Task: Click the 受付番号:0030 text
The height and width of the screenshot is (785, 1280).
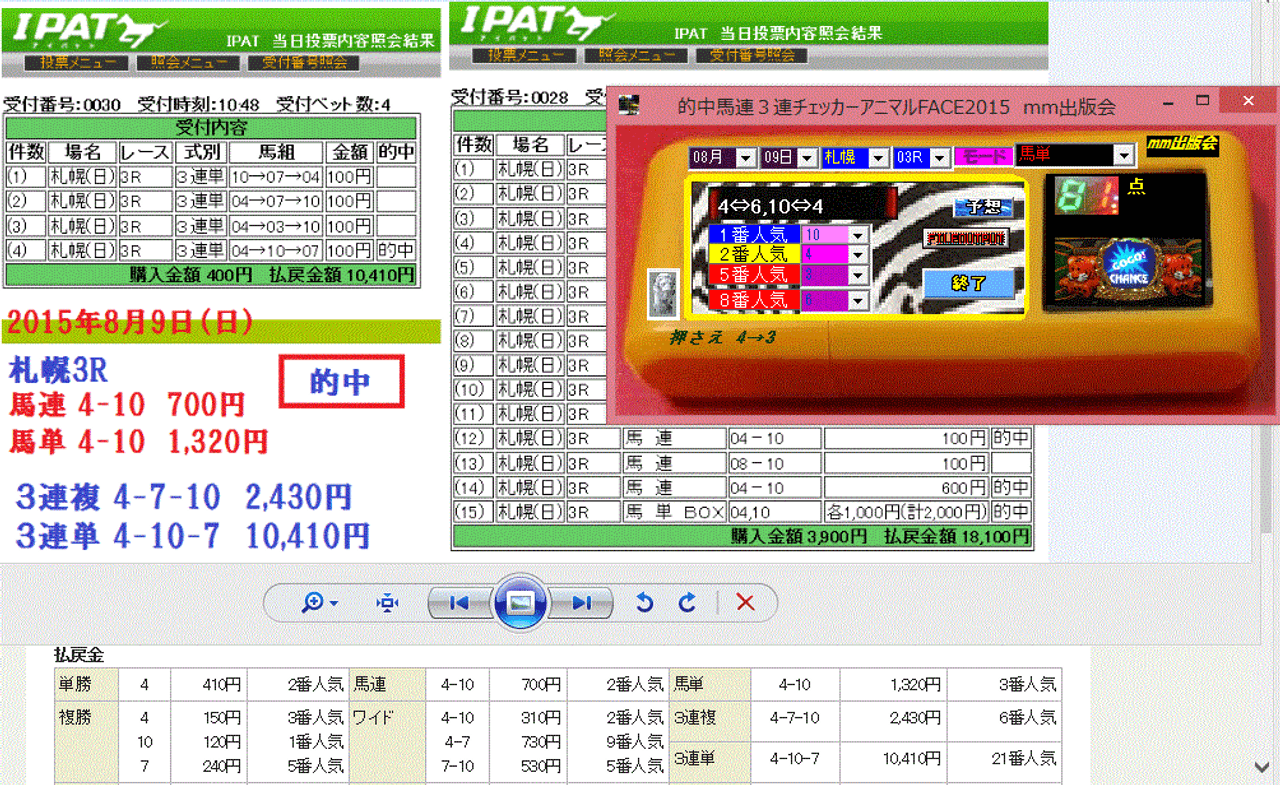Action: point(62,104)
